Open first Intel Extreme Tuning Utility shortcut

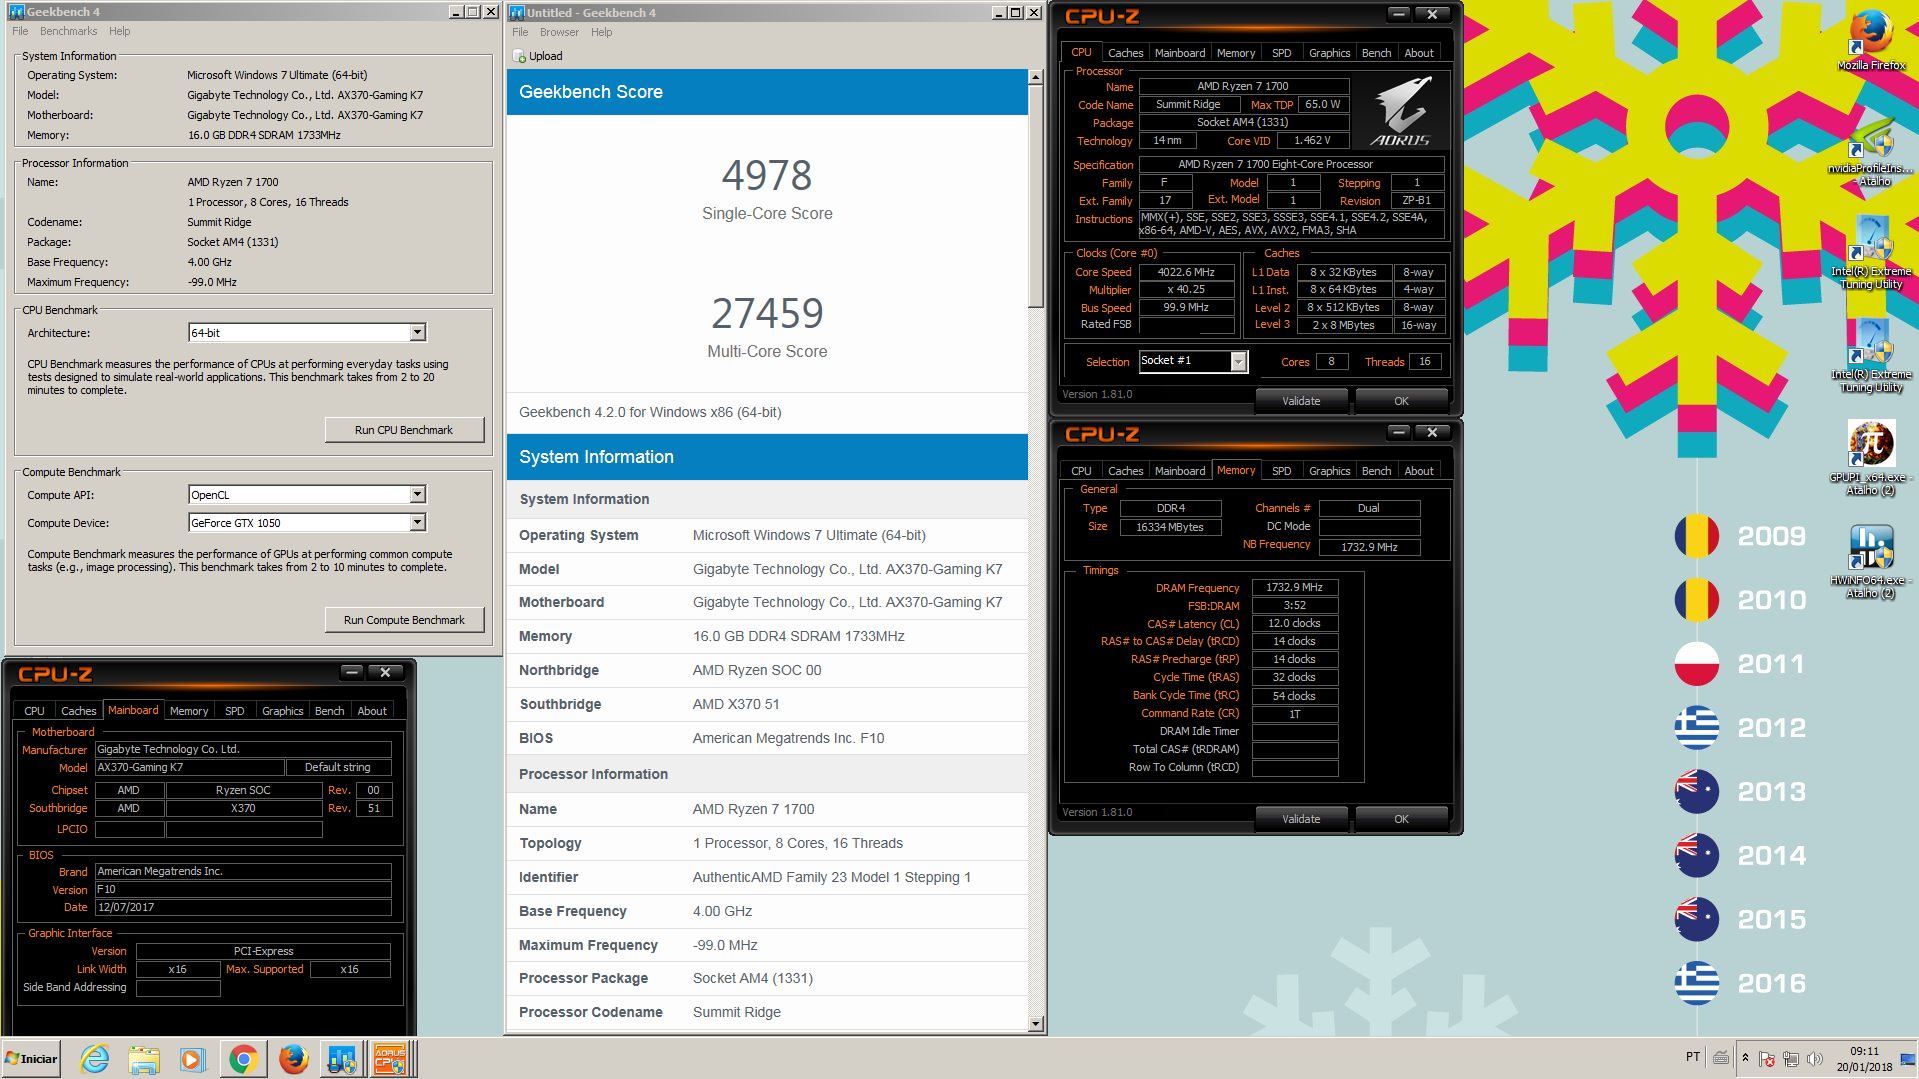point(1871,254)
